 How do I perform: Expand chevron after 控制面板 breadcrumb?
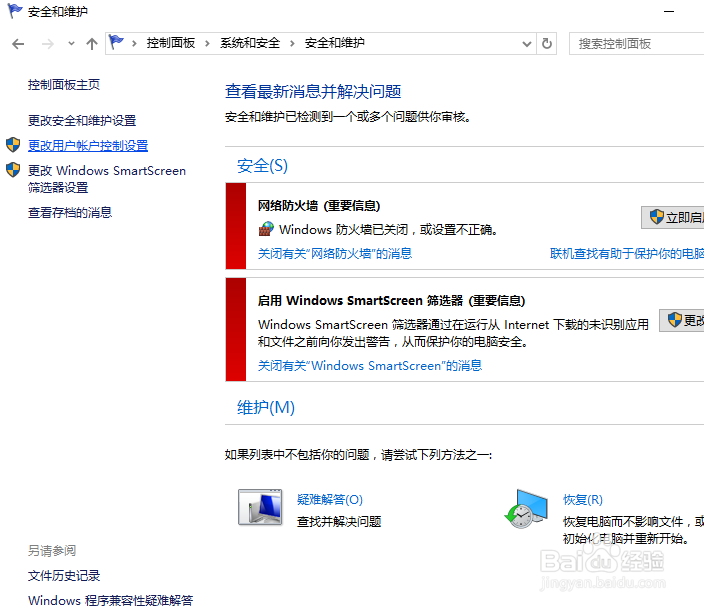(x=207, y=44)
